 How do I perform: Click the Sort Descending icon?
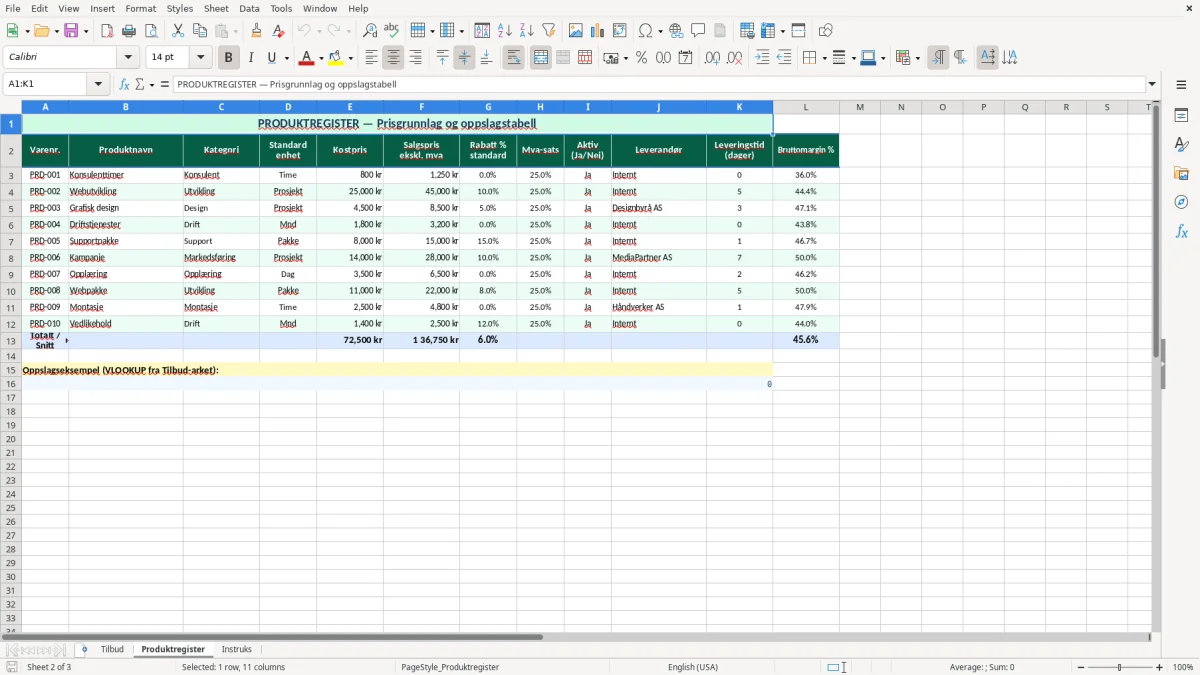point(527,31)
